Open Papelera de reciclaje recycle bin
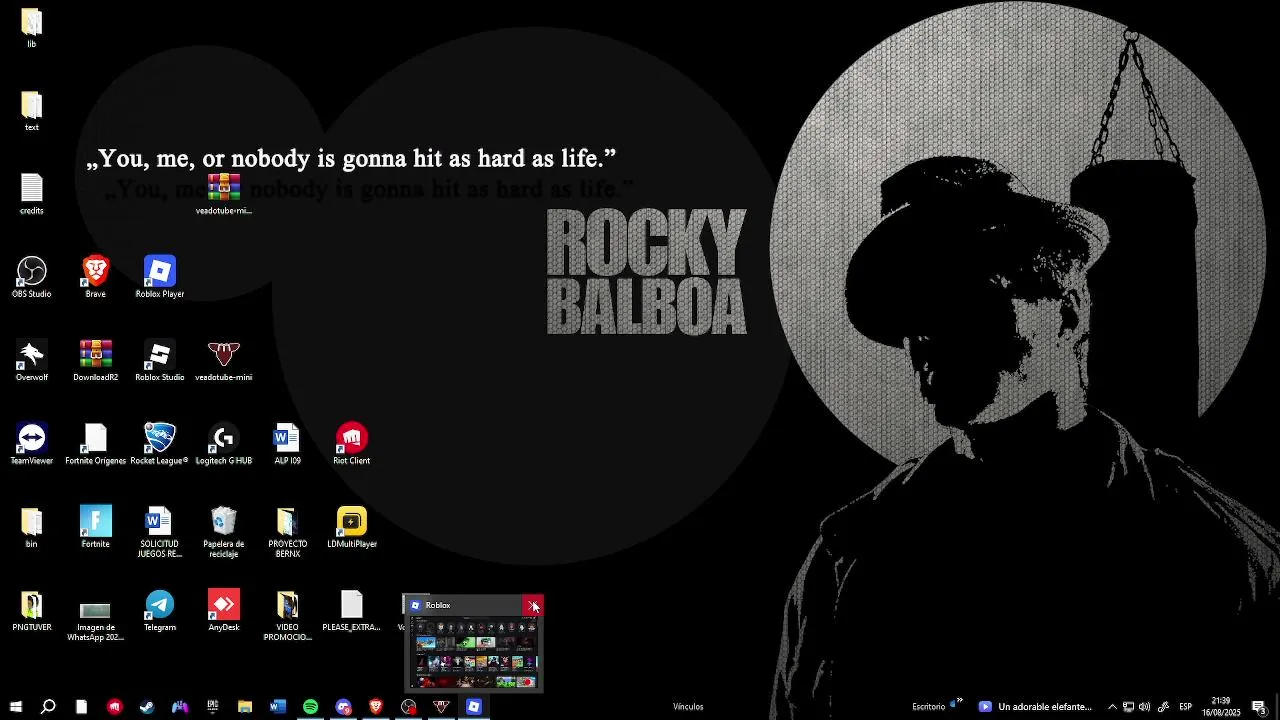The height and width of the screenshot is (720, 1280). (x=223, y=532)
